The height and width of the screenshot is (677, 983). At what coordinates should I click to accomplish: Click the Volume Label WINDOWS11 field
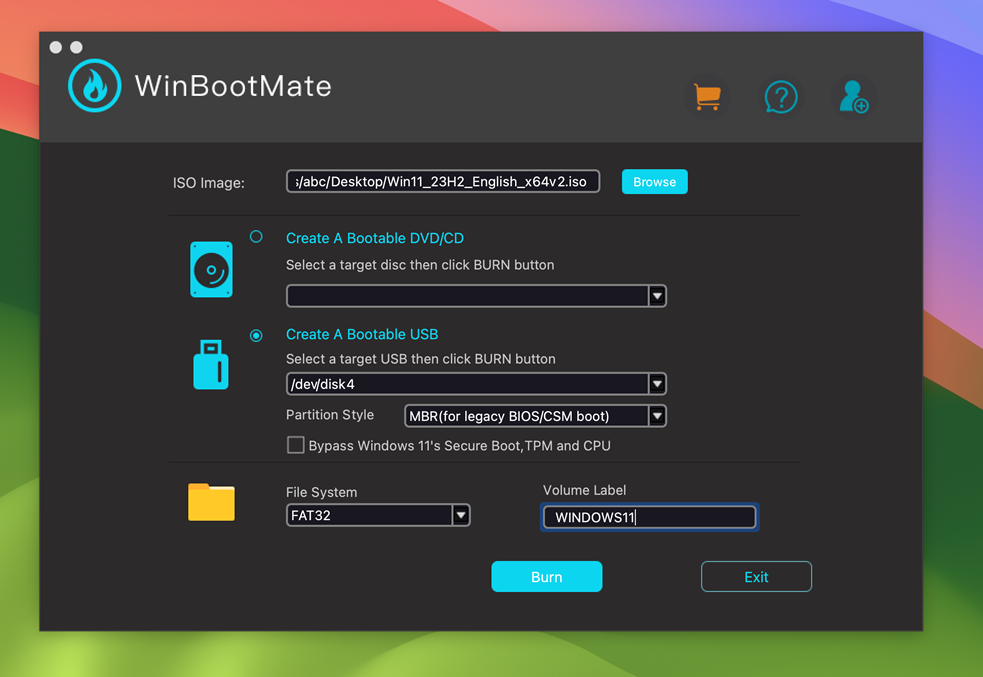coord(648,517)
